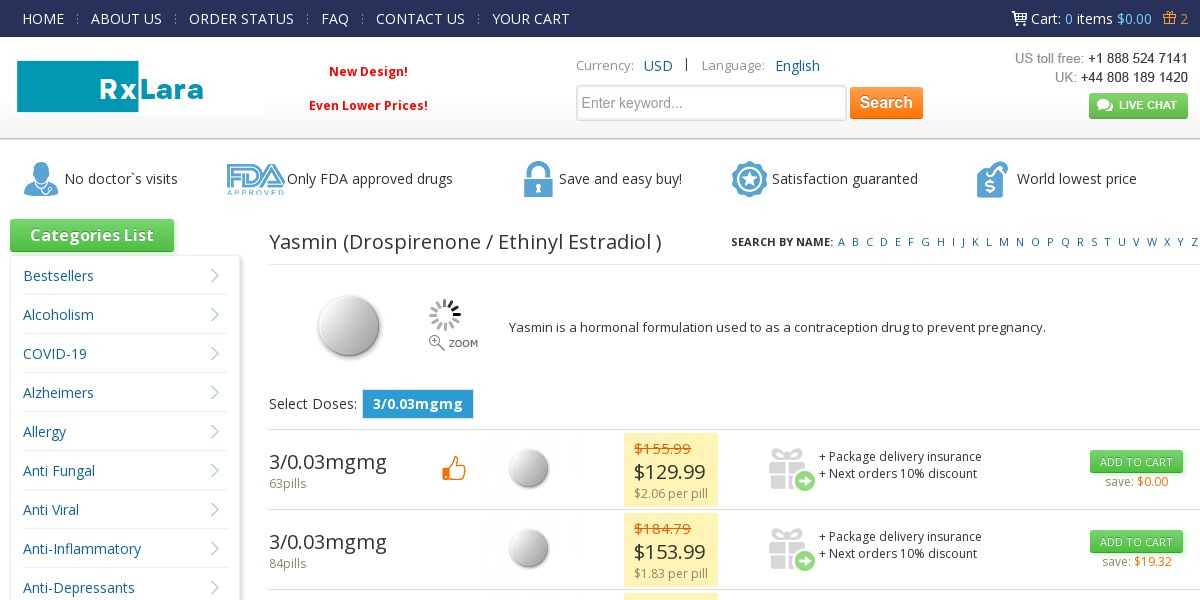
Task: Add the 63pills package to cart
Action: (1136, 462)
